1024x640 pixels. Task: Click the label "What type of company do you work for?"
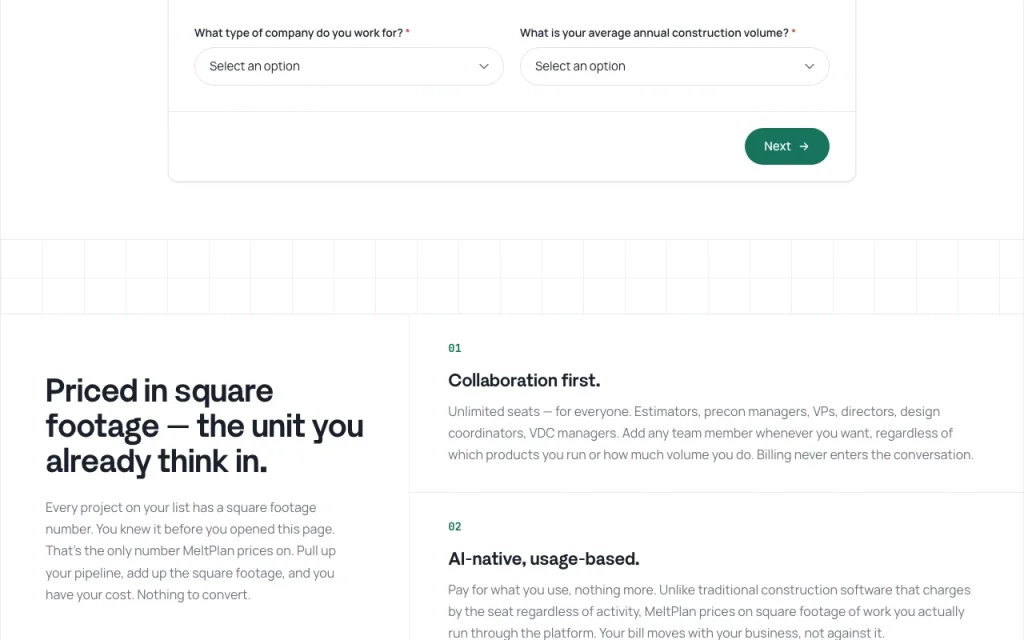click(x=298, y=33)
